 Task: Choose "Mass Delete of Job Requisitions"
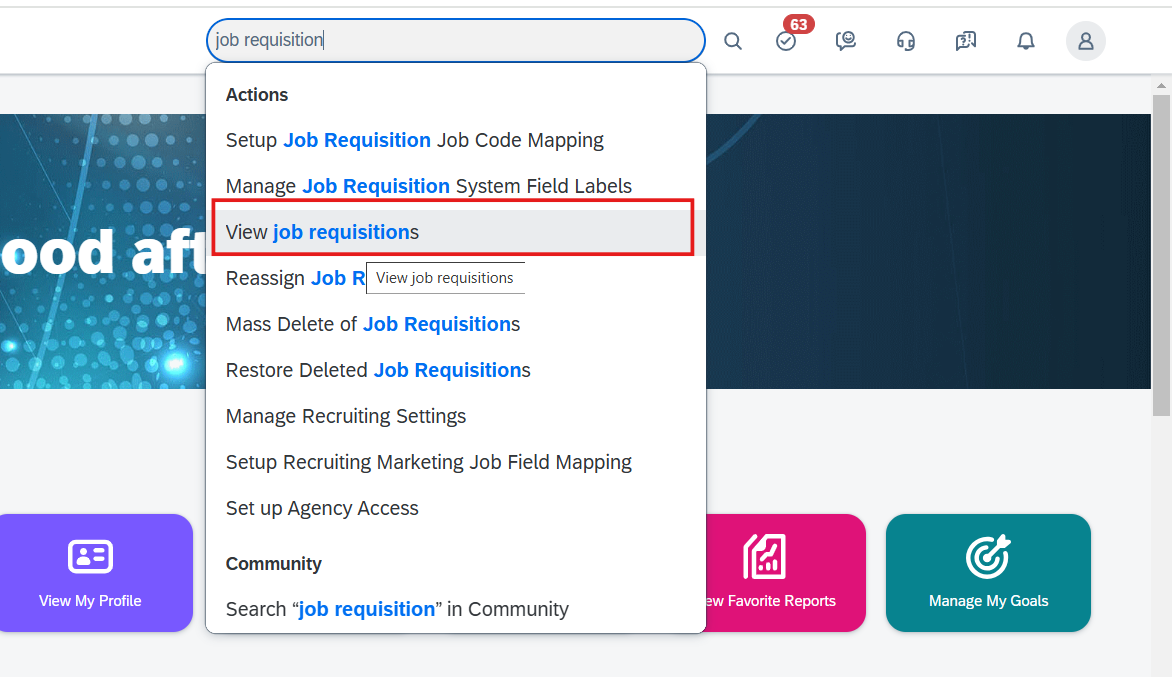[x=370, y=323]
